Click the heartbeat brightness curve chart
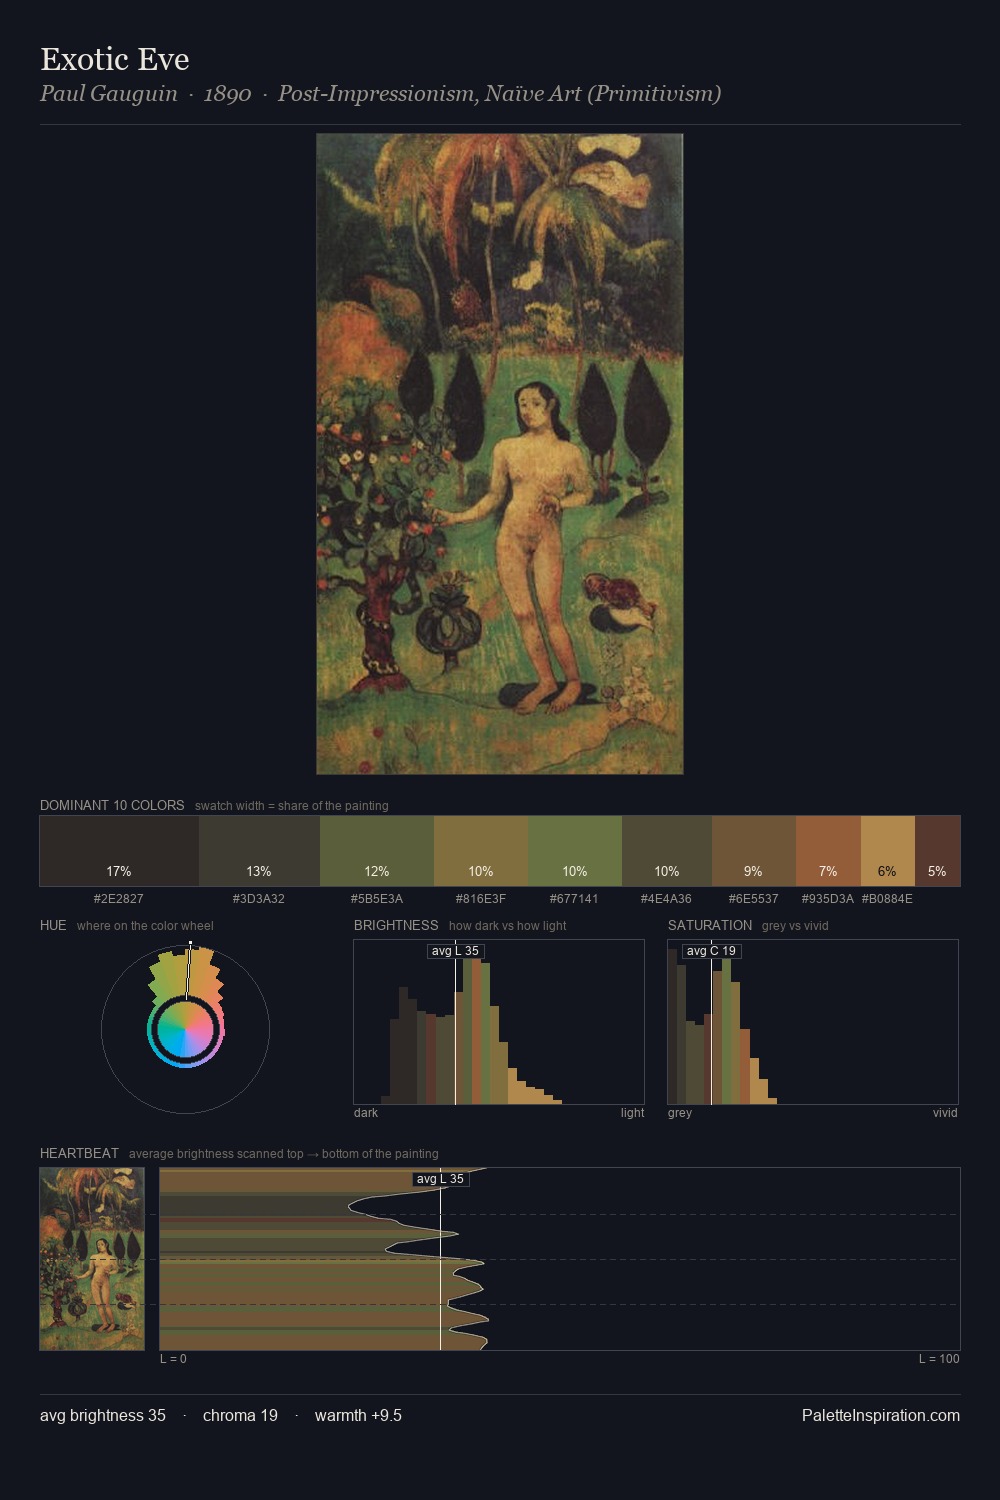Screen dimensions: 1000x1500 coord(560,1259)
